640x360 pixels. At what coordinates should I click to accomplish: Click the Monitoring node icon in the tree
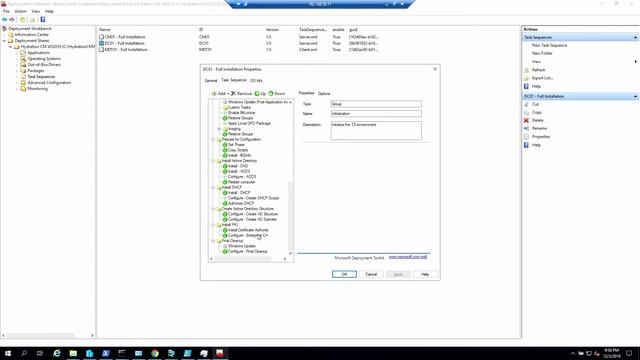[x=23, y=89]
